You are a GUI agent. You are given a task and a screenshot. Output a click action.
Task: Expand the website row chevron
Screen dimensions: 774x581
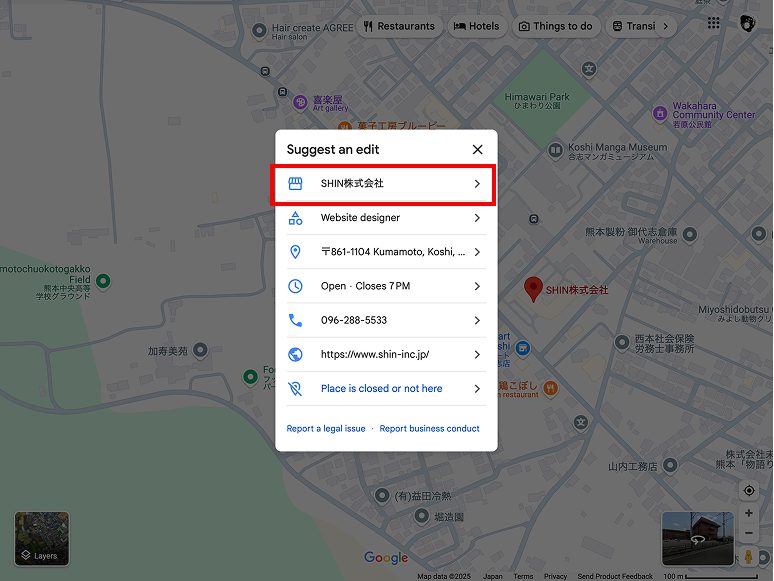pyautogui.click(x=477, y=354)
